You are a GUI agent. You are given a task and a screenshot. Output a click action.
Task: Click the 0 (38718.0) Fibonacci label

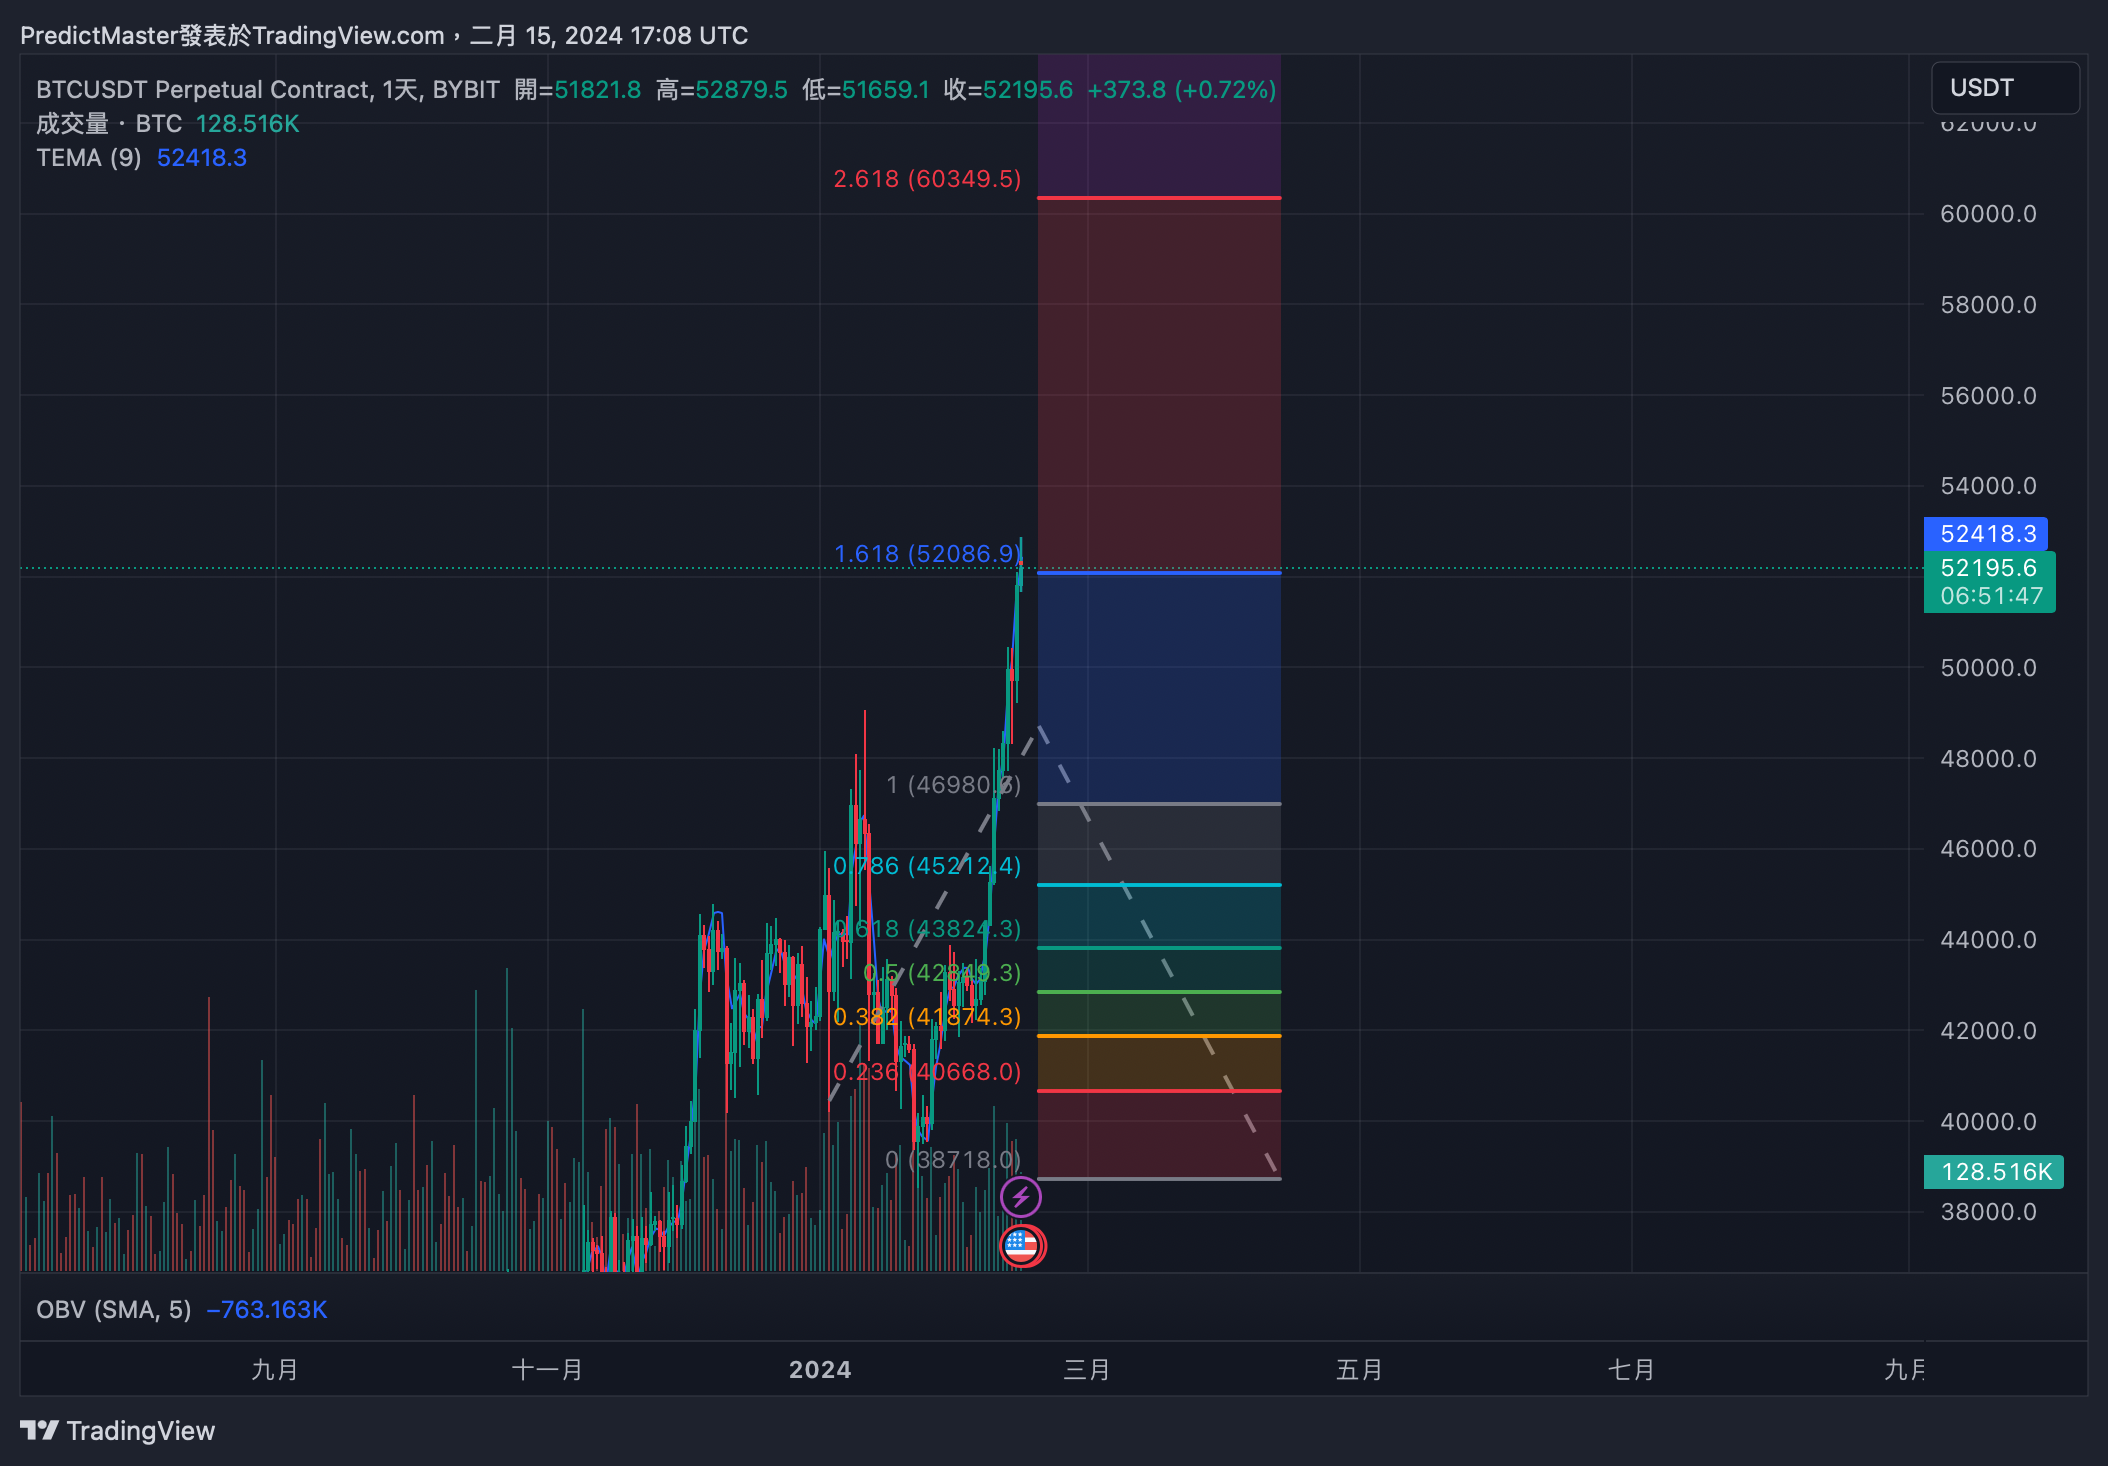click(953, 1160)
